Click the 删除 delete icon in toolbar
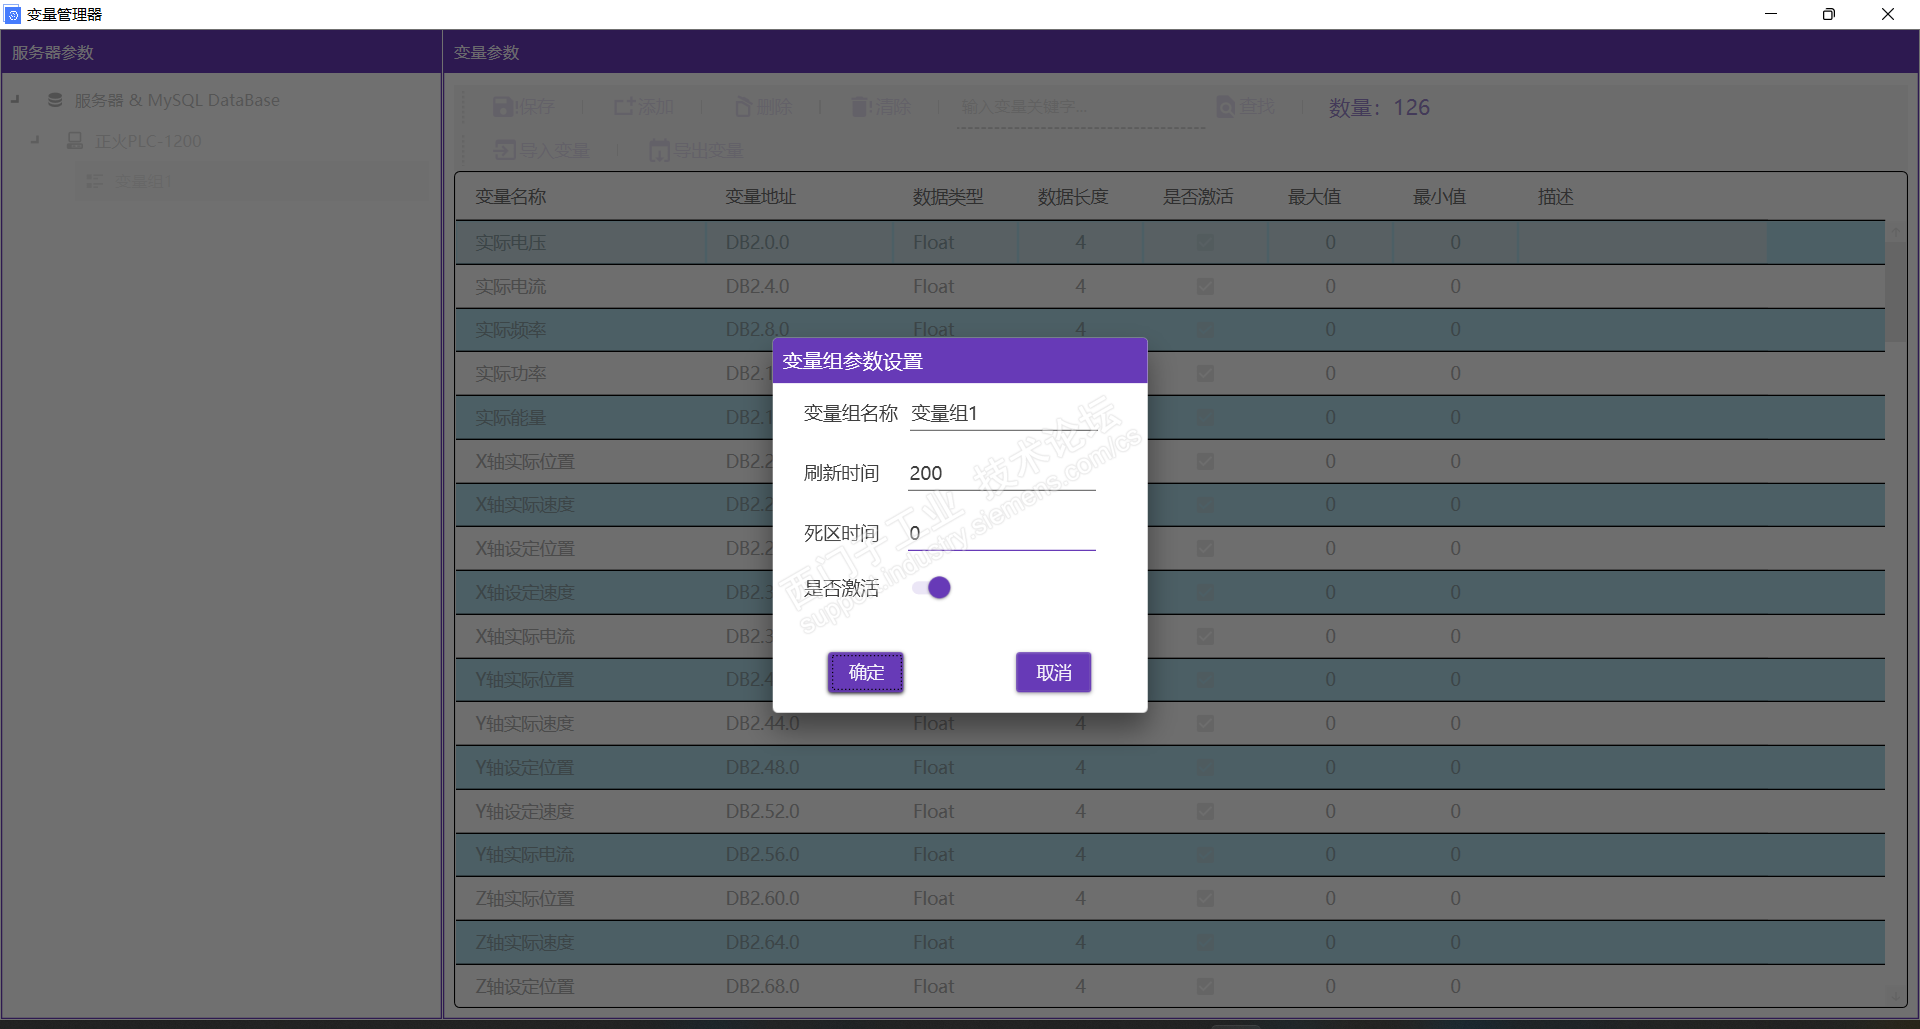The image size is (1920, 1029). 743,107
